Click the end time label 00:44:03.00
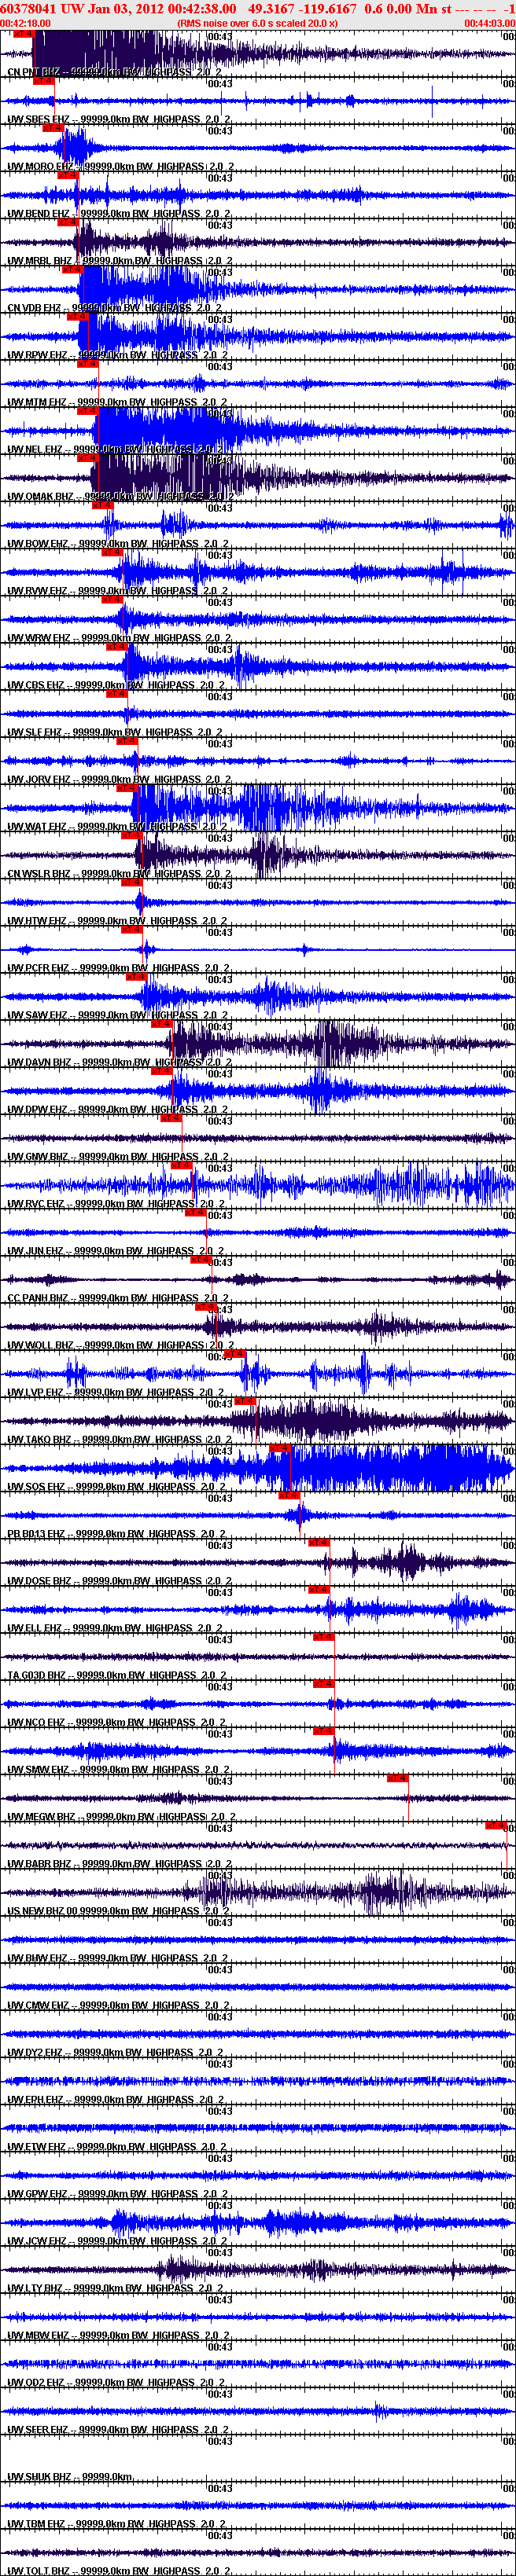The width and height of the screenshot is (516, 2576). pyautogui.click(x=489, y=23)
